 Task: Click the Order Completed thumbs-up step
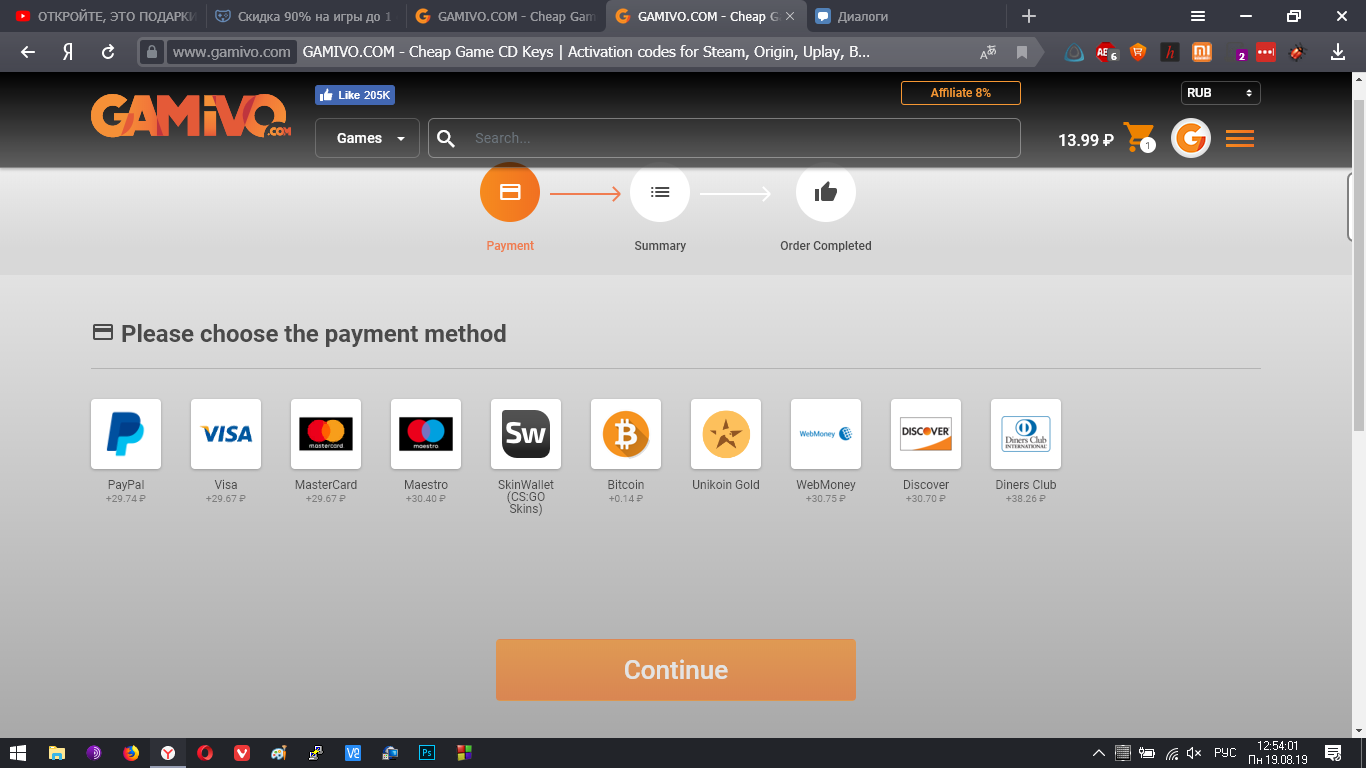[x=826, y=192]
